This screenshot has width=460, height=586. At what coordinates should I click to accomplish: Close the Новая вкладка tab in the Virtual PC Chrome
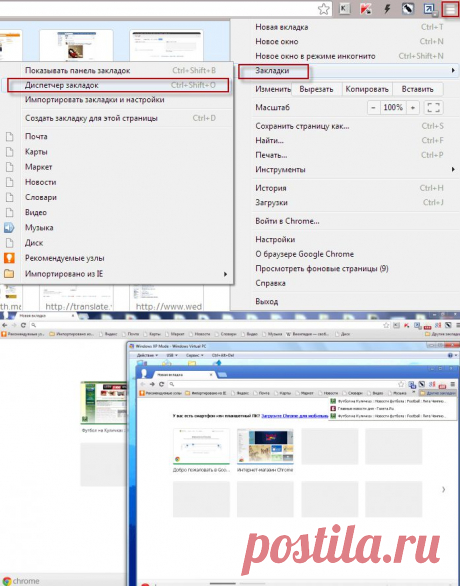[211, 374]
